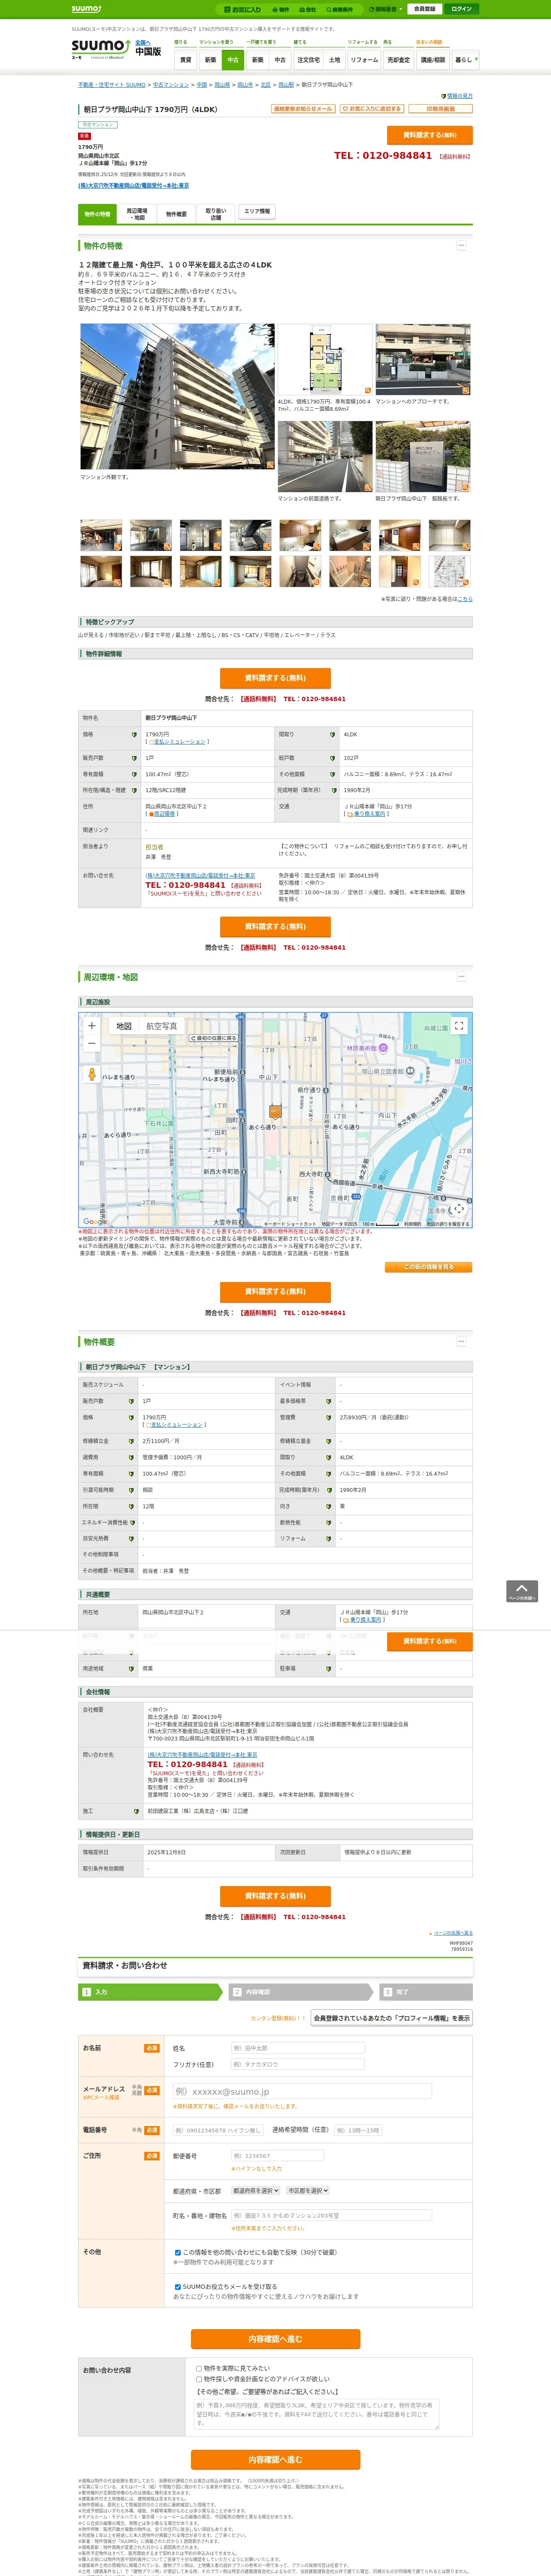Image resolution: width=551 pixels, height=2576 pixels.
Task: Toggle the SUUMOお役立ちメールを受け取る checkbox
Action: coord(178,2286)
